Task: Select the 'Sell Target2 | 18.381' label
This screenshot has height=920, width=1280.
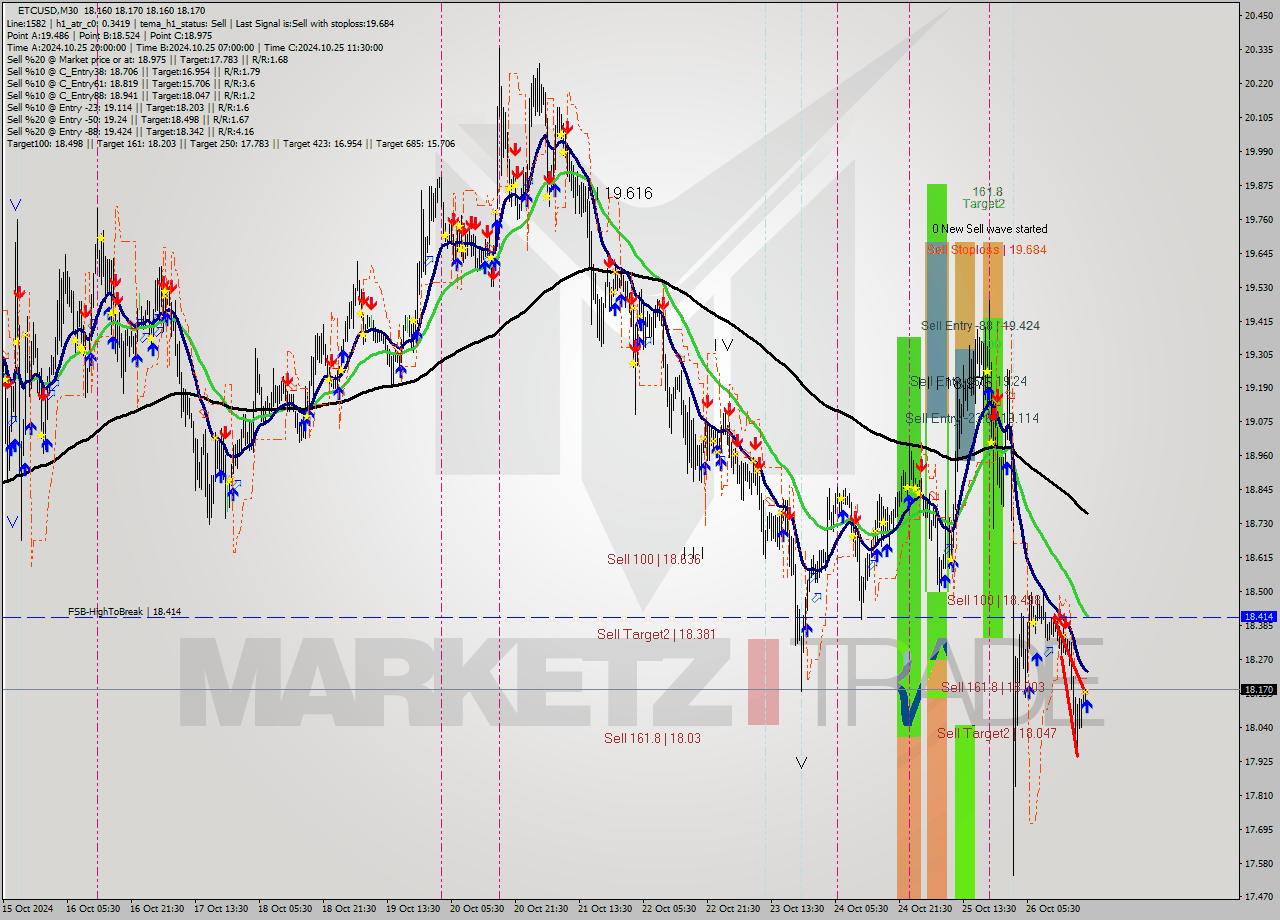Action: 656,634
